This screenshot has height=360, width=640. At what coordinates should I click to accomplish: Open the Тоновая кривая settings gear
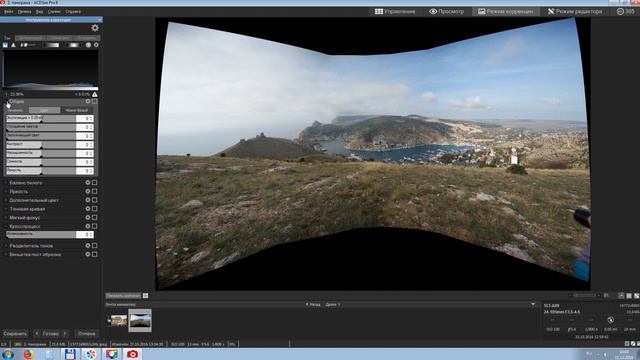click(x=88, y=209)
